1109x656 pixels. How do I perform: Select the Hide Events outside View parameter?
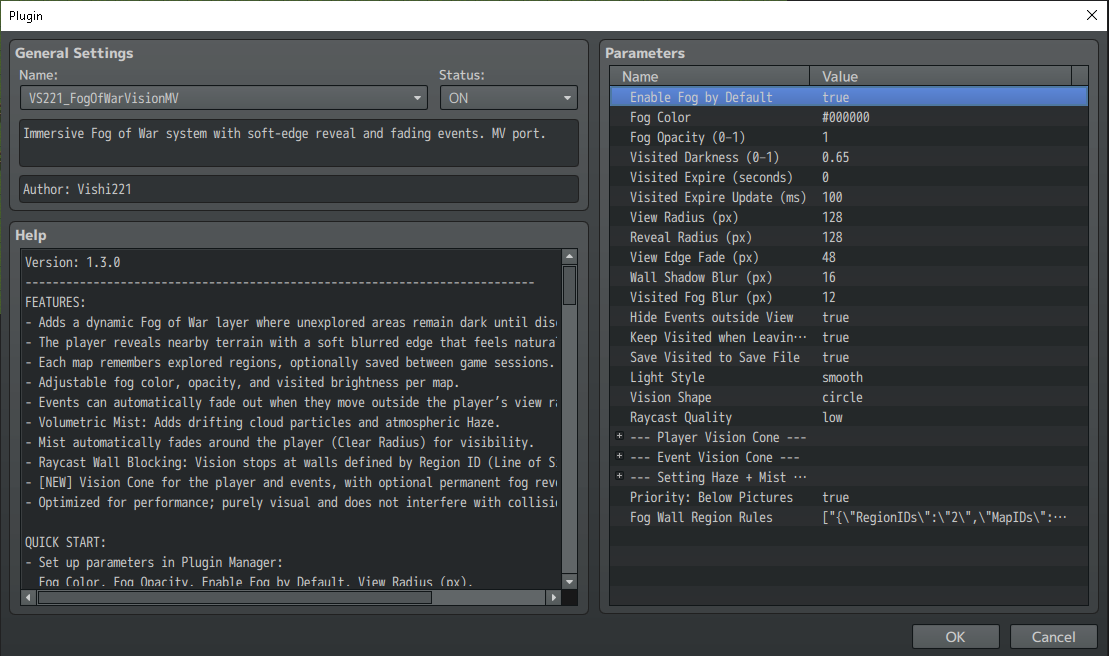pos(712,317)
